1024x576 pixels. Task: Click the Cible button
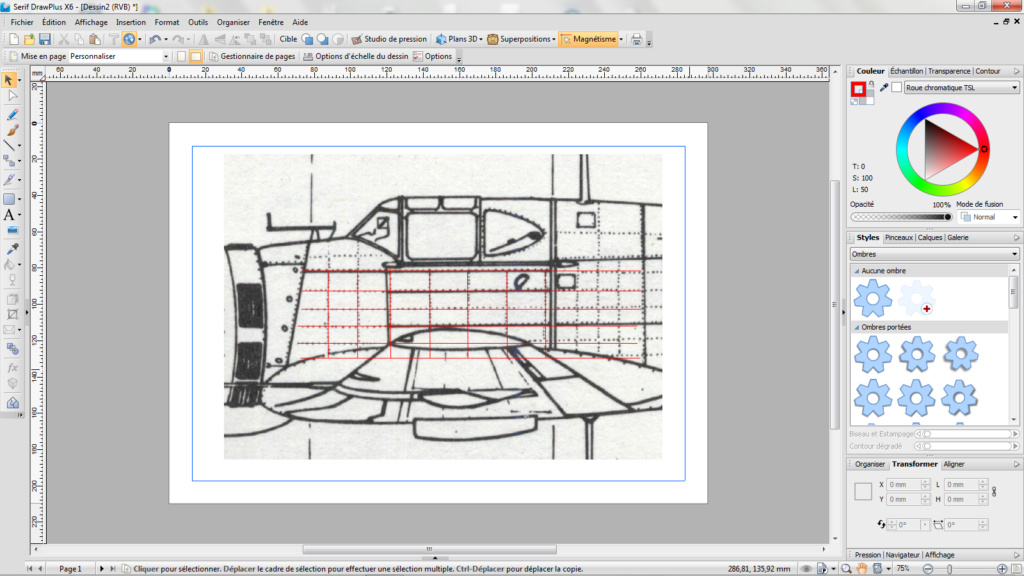[x=288, y=39]
